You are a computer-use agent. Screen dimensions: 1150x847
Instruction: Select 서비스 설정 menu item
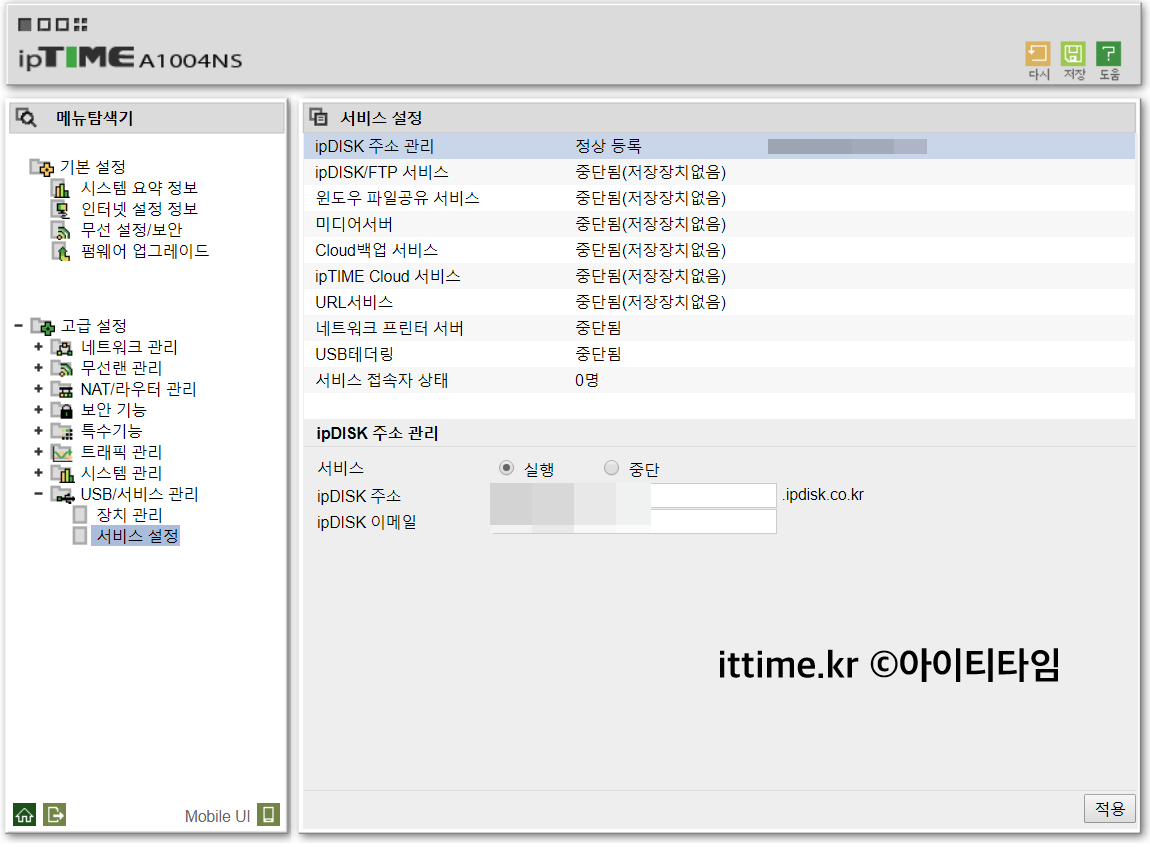point(137,537)
